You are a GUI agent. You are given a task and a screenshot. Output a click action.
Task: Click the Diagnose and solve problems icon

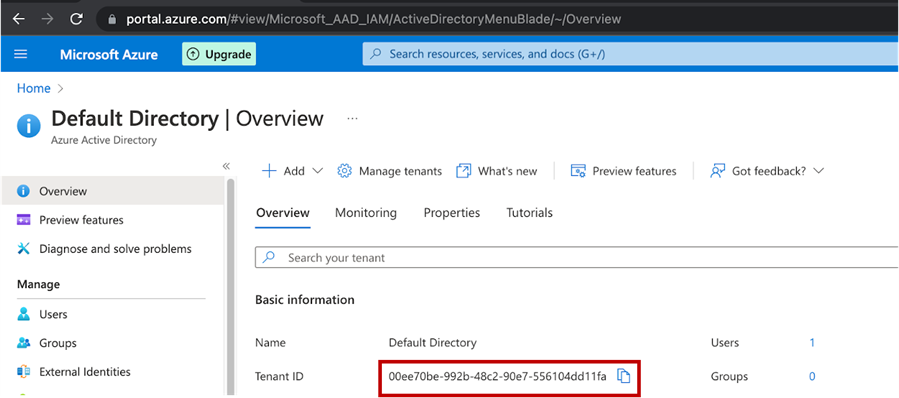[24, 249]
